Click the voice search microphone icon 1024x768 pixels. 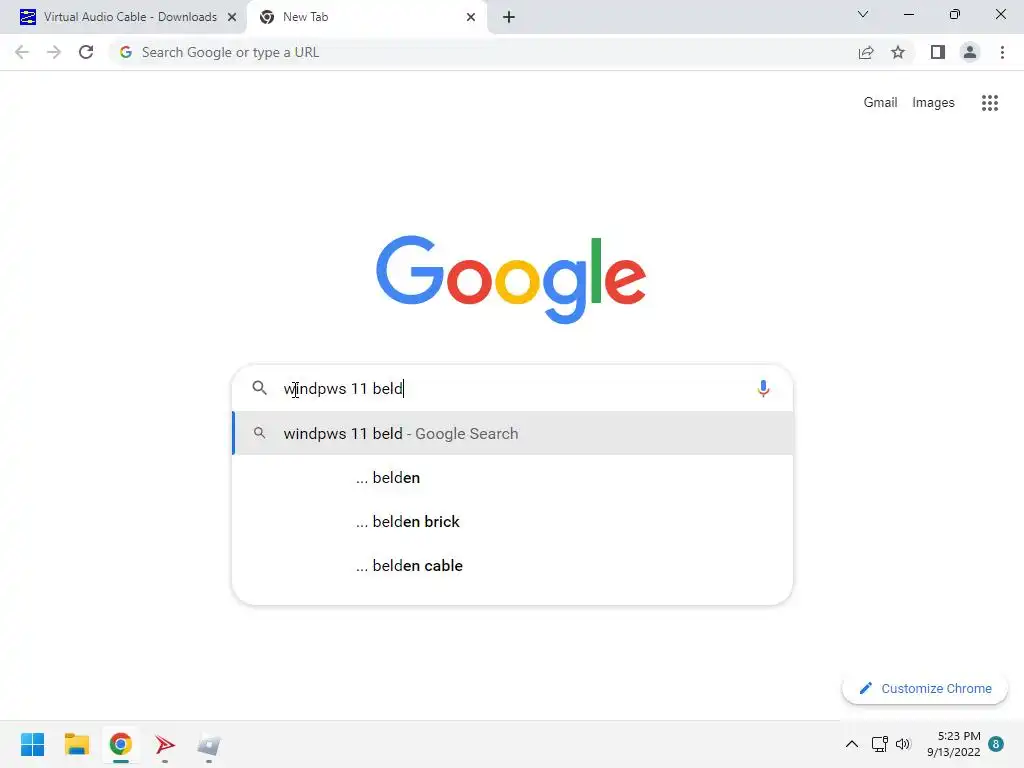763,389
